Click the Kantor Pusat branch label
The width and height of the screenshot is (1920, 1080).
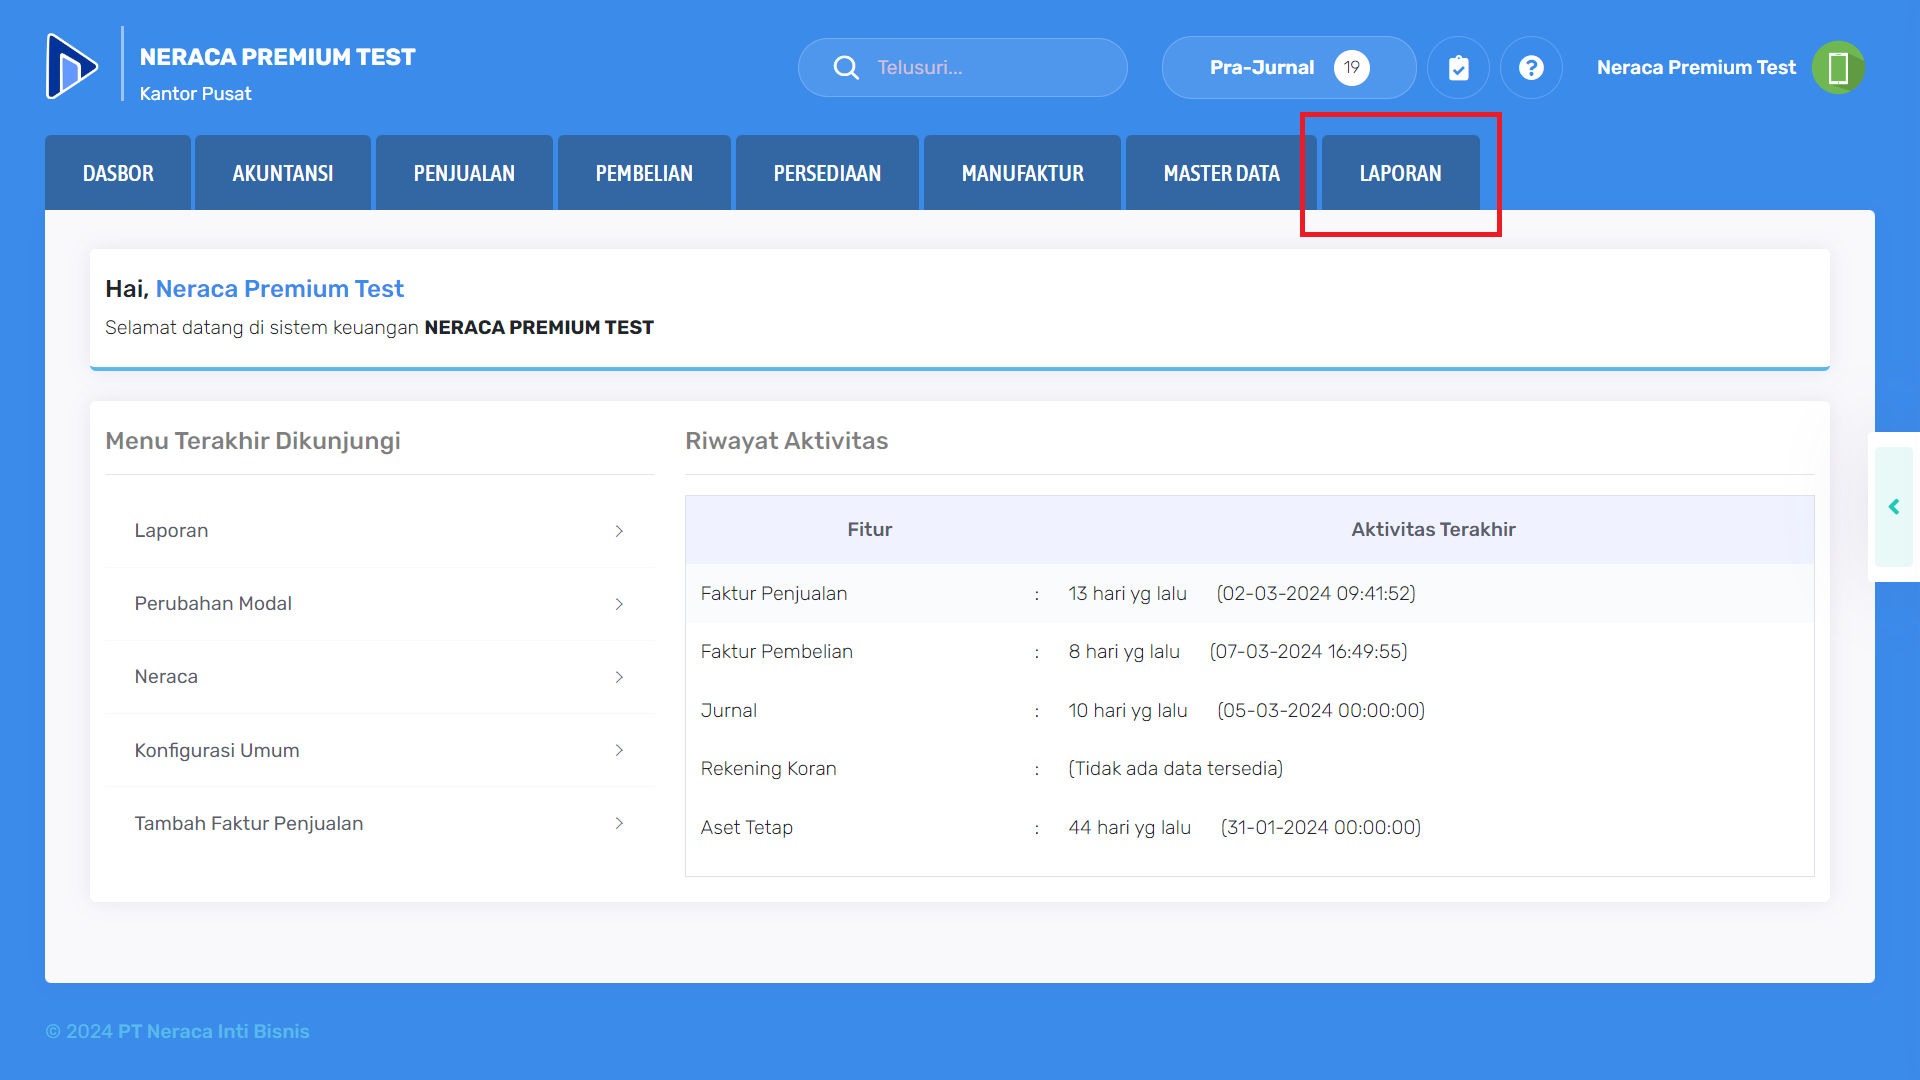(195, 94)
